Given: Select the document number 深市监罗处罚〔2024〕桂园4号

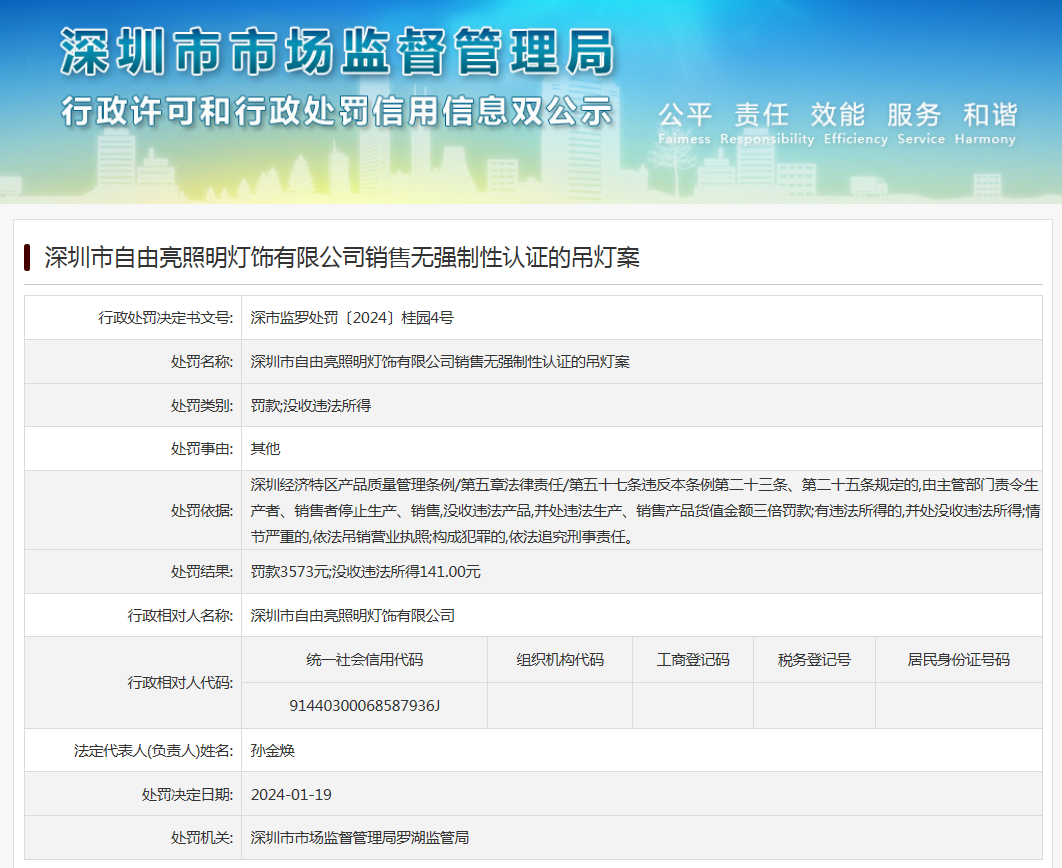Looking at the screenshot, I should (x=352, y=318).
